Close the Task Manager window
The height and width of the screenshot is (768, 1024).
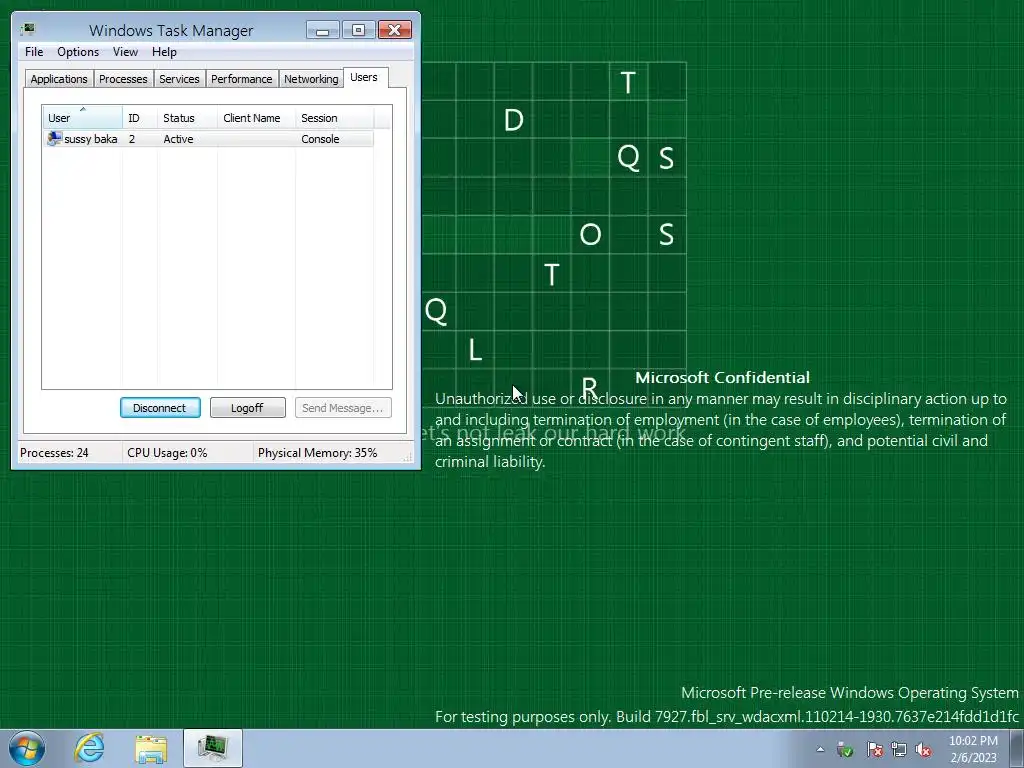point(394,30)
